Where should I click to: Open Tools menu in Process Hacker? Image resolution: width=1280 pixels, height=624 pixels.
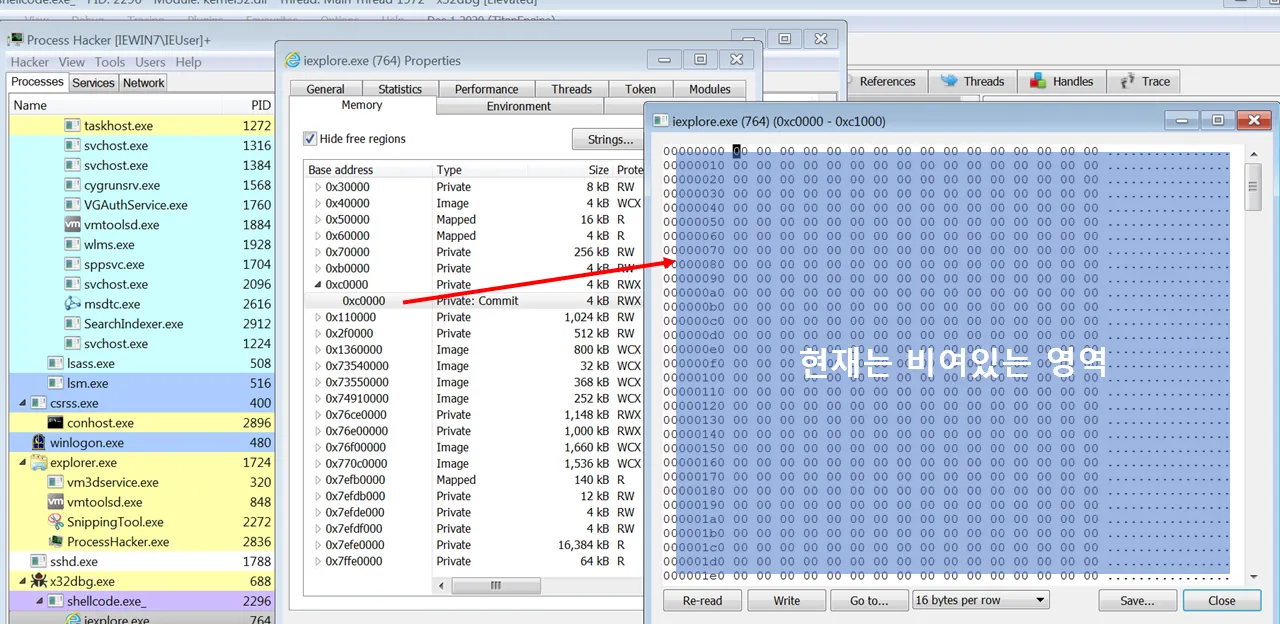click(110, 62)
